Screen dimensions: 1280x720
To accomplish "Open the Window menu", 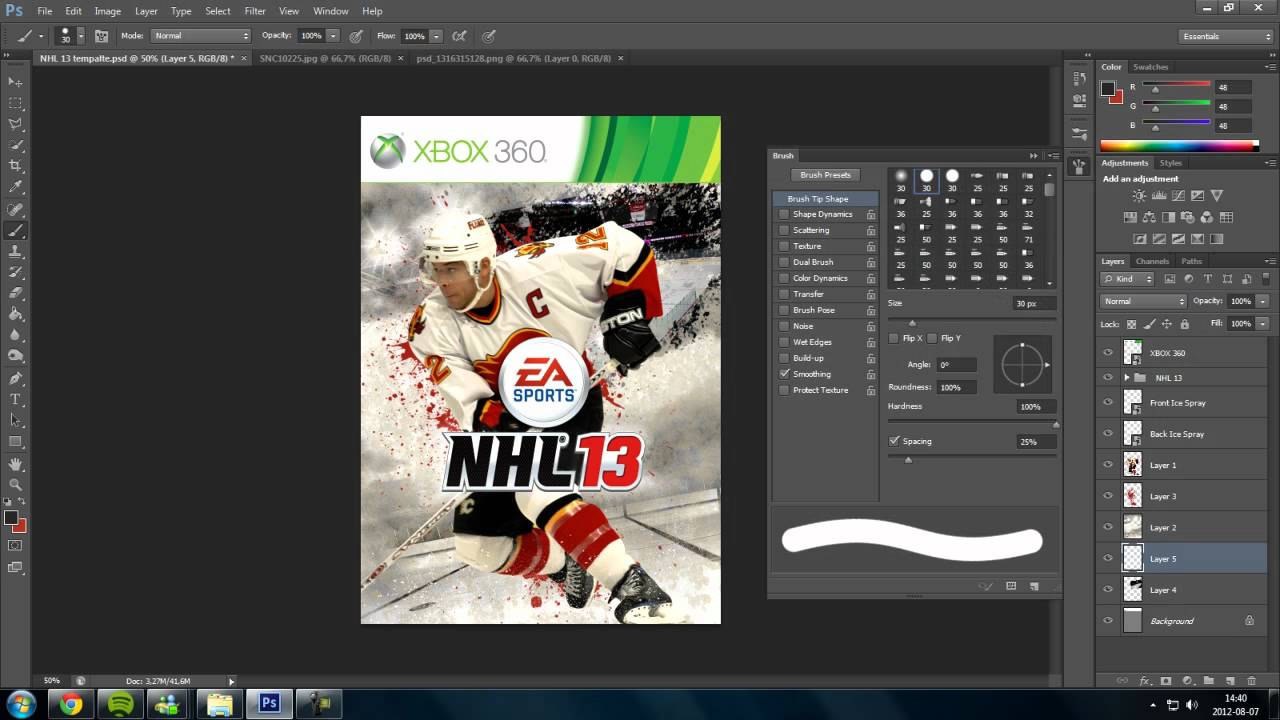I will click(x=331, y=11).
